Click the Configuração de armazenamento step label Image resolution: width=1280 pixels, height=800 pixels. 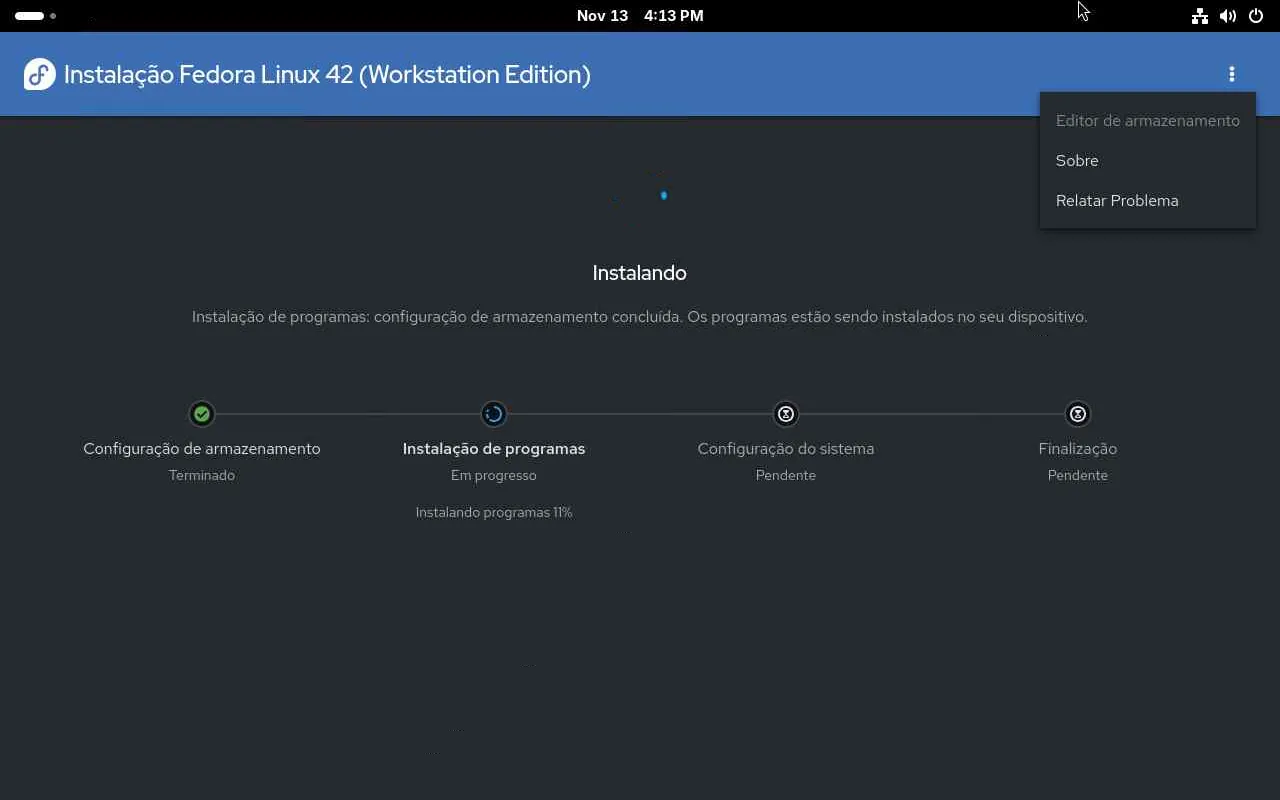pos(202,449)
